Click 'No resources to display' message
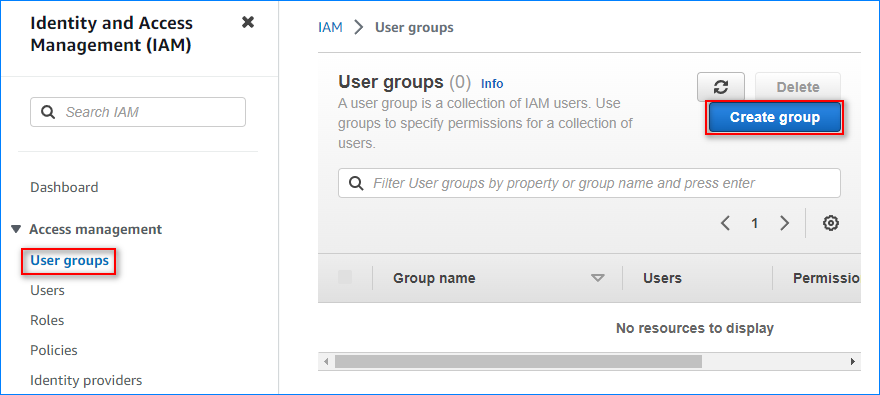Image resolution: width=880 pixels, height=395 pixels. [x=695, y=328]
